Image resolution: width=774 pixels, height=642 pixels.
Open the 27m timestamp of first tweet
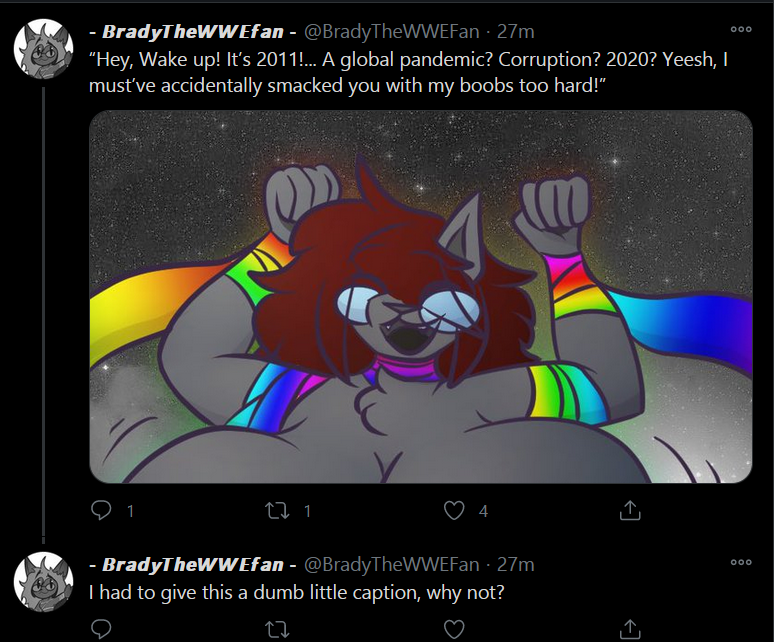(x=515, y=32)
